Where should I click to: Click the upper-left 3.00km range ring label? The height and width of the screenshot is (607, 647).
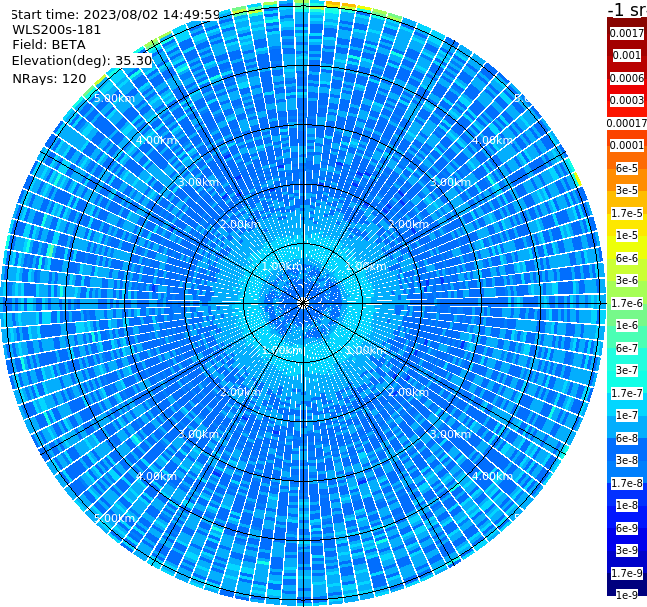pos(198,182)
